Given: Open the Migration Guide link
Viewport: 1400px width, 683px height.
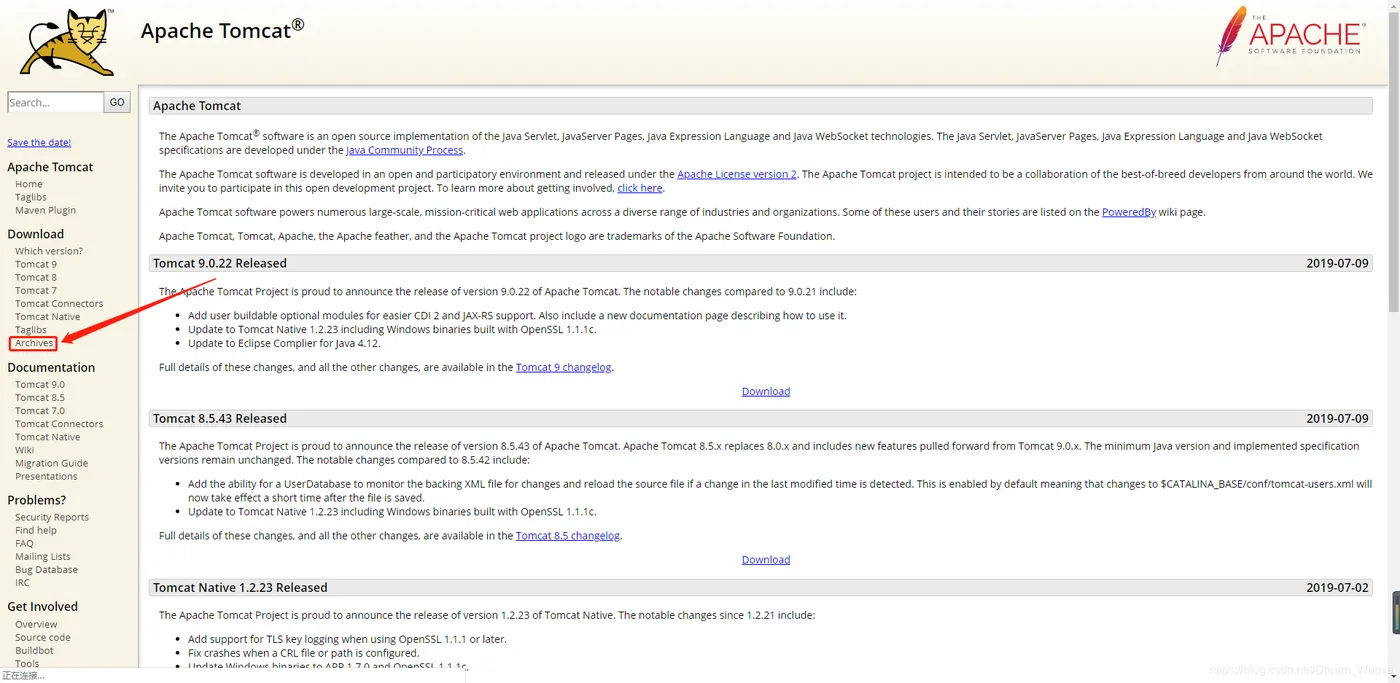Looking at the screenshot, I should tap(52, 463).
